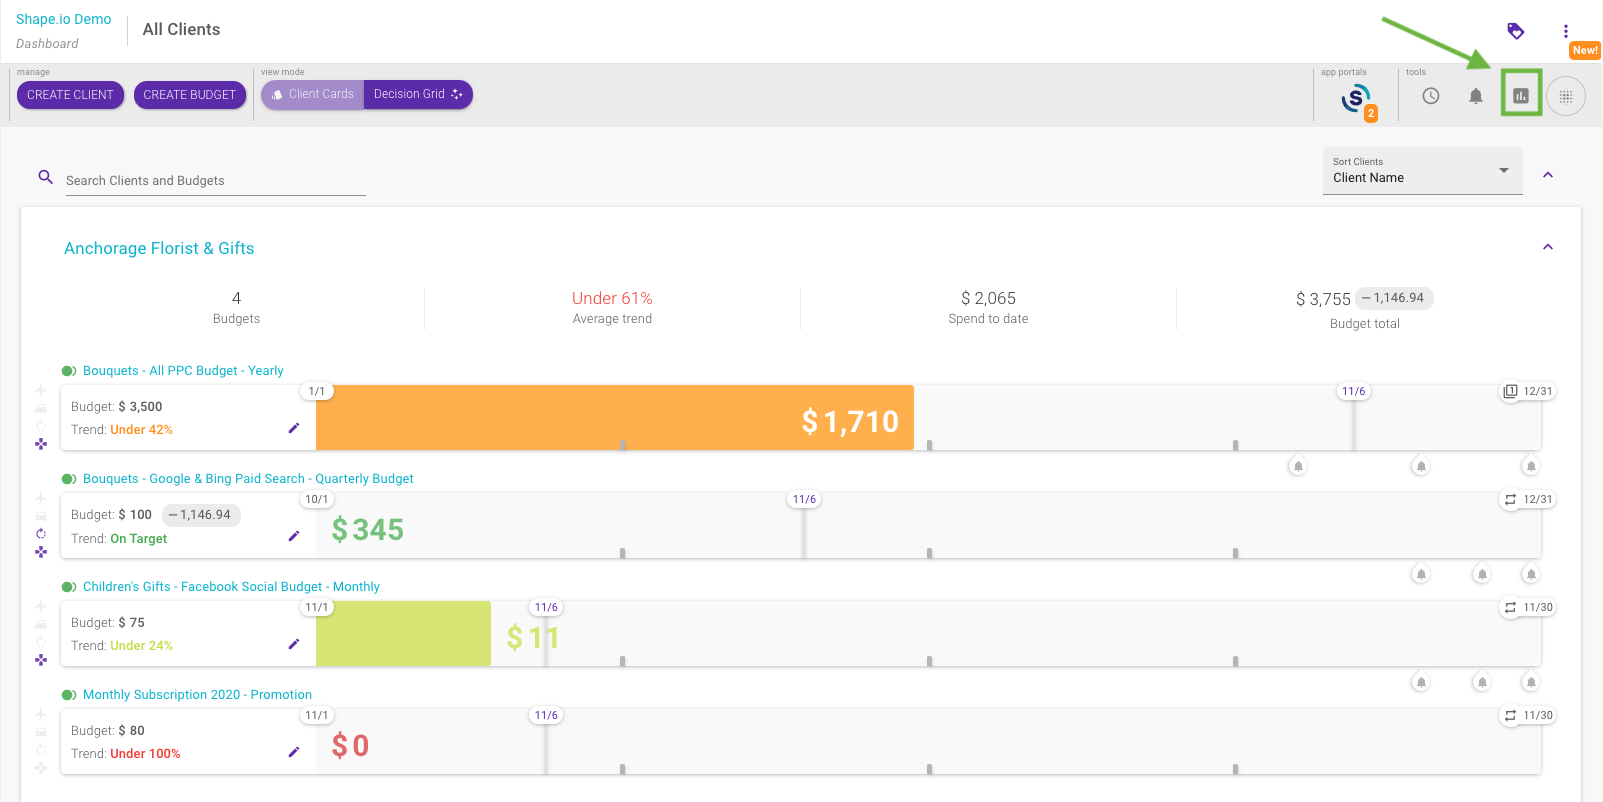Go to Shape.io Demo home link
The image size is (1603, 802).
coord(64,19)
